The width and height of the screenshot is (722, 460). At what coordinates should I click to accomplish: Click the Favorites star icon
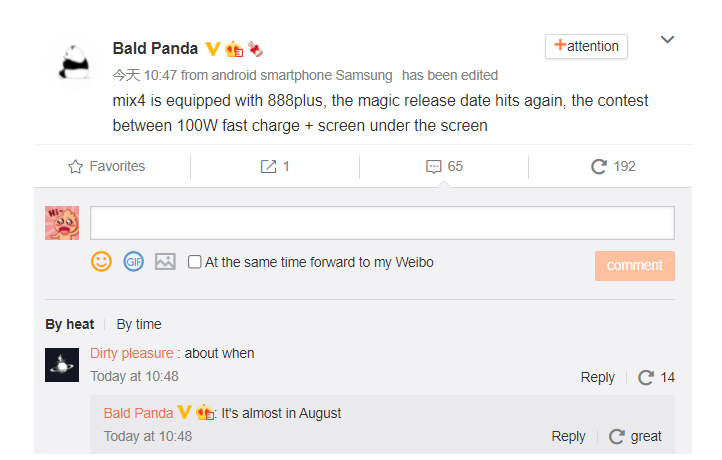tap(76, 166)
